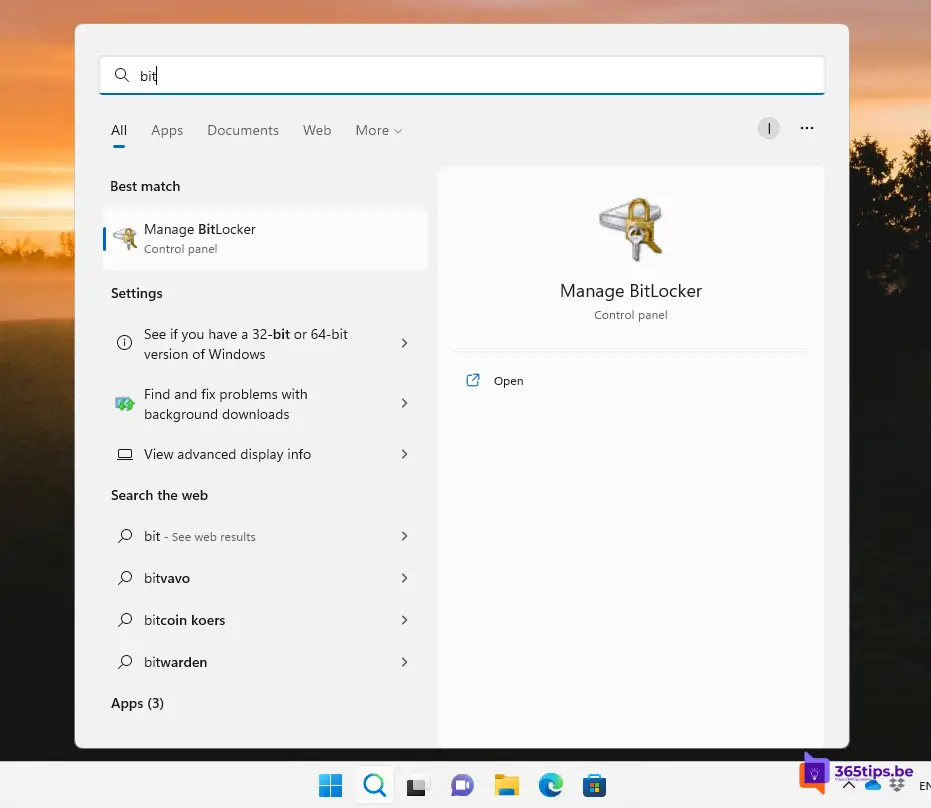Open the Windows Start menu icon
This screenshot has width=931, height=808.
[x=330, y=785]
